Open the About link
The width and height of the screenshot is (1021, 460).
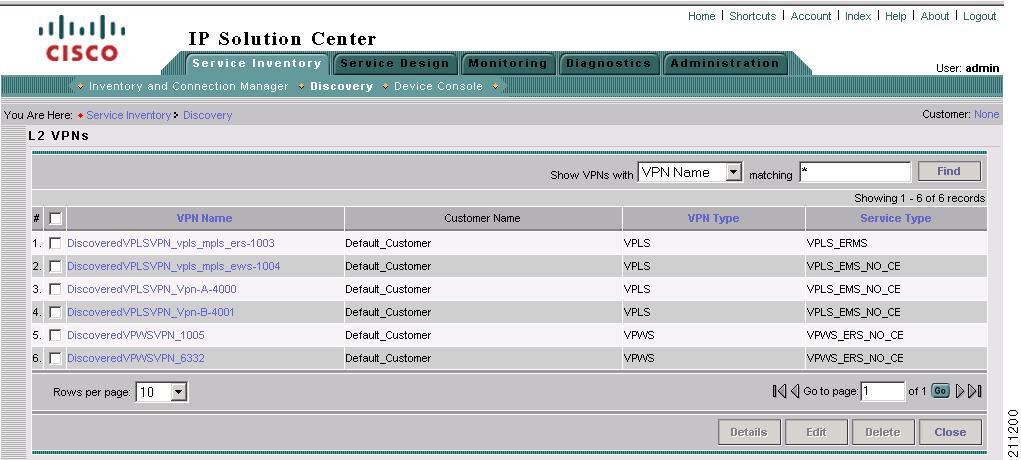(934, 16)
